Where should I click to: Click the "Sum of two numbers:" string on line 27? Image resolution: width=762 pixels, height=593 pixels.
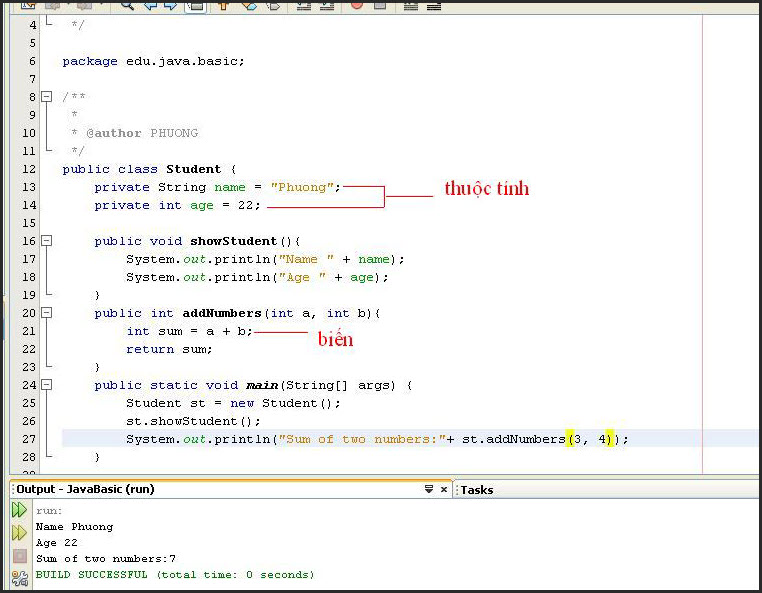tap(362, 439)
